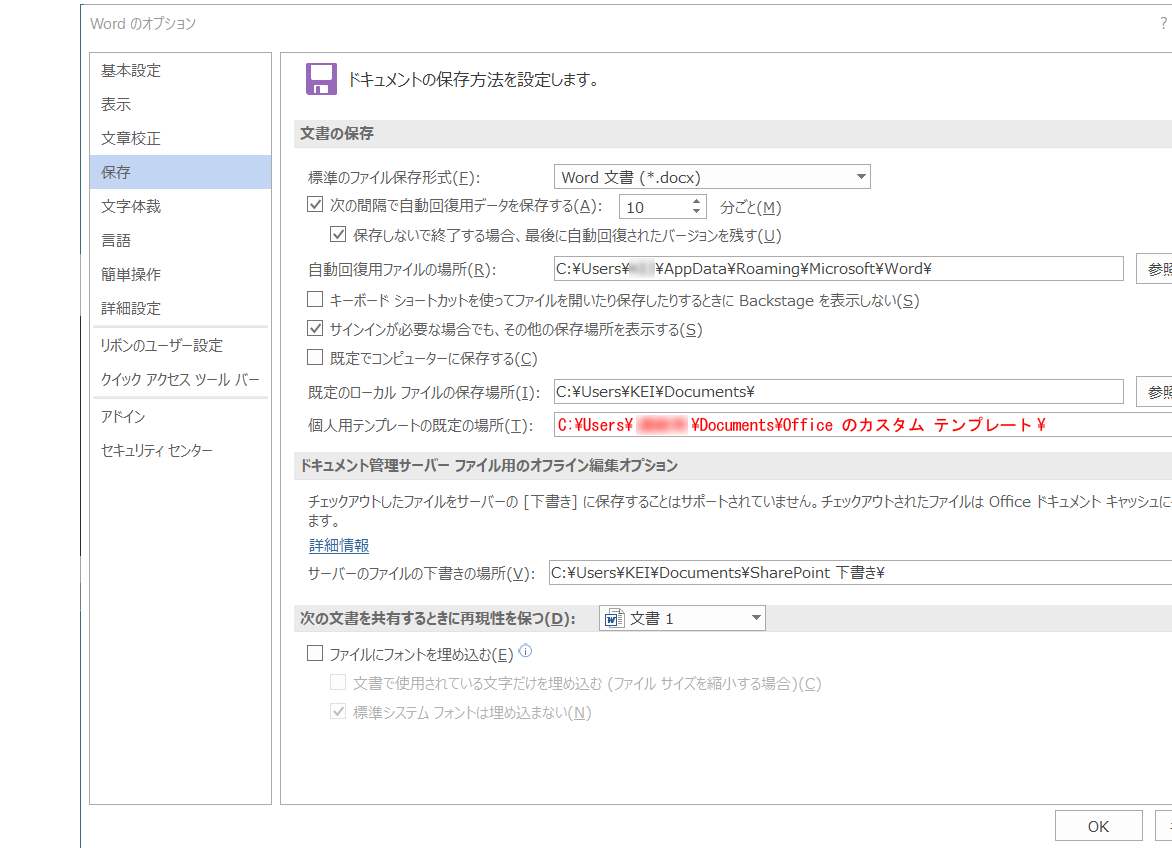Click the オフライン編集オプション section header
This screenshot has width=1172, height=848.
coord(732,466)
